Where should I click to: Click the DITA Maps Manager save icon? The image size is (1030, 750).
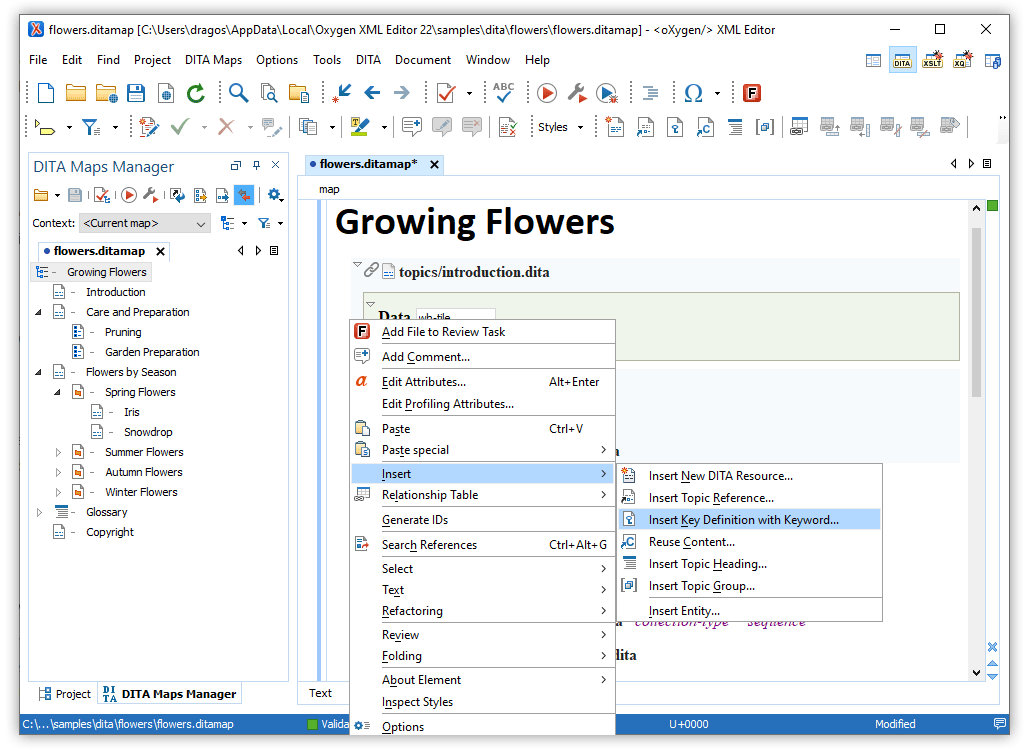(x=75, y=195)
